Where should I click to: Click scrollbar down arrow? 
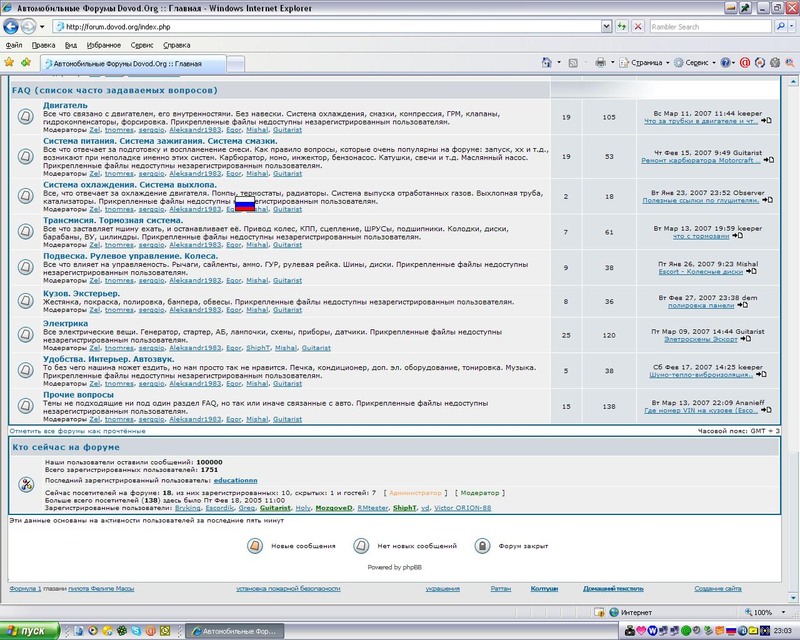click(x=793, y=597)
